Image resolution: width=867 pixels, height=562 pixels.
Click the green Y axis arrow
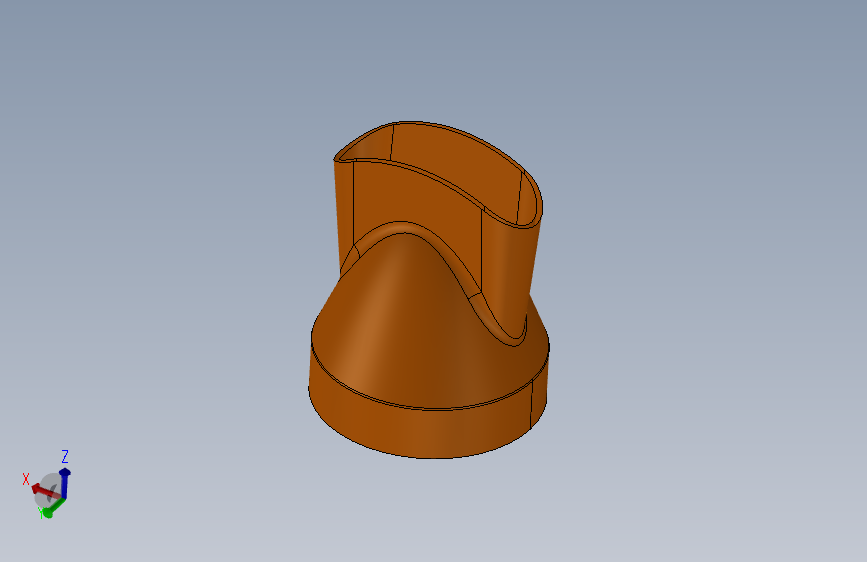point(54,508)
